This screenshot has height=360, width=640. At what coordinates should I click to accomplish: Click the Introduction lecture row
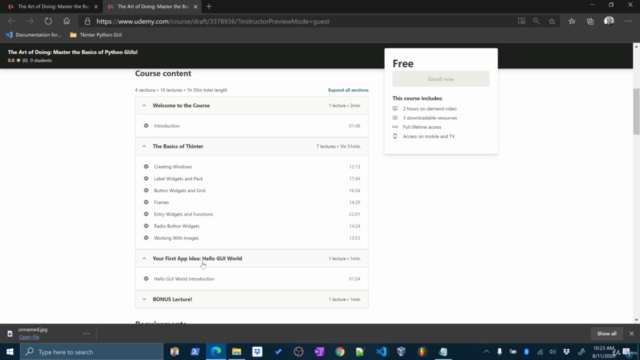point(251,126)
